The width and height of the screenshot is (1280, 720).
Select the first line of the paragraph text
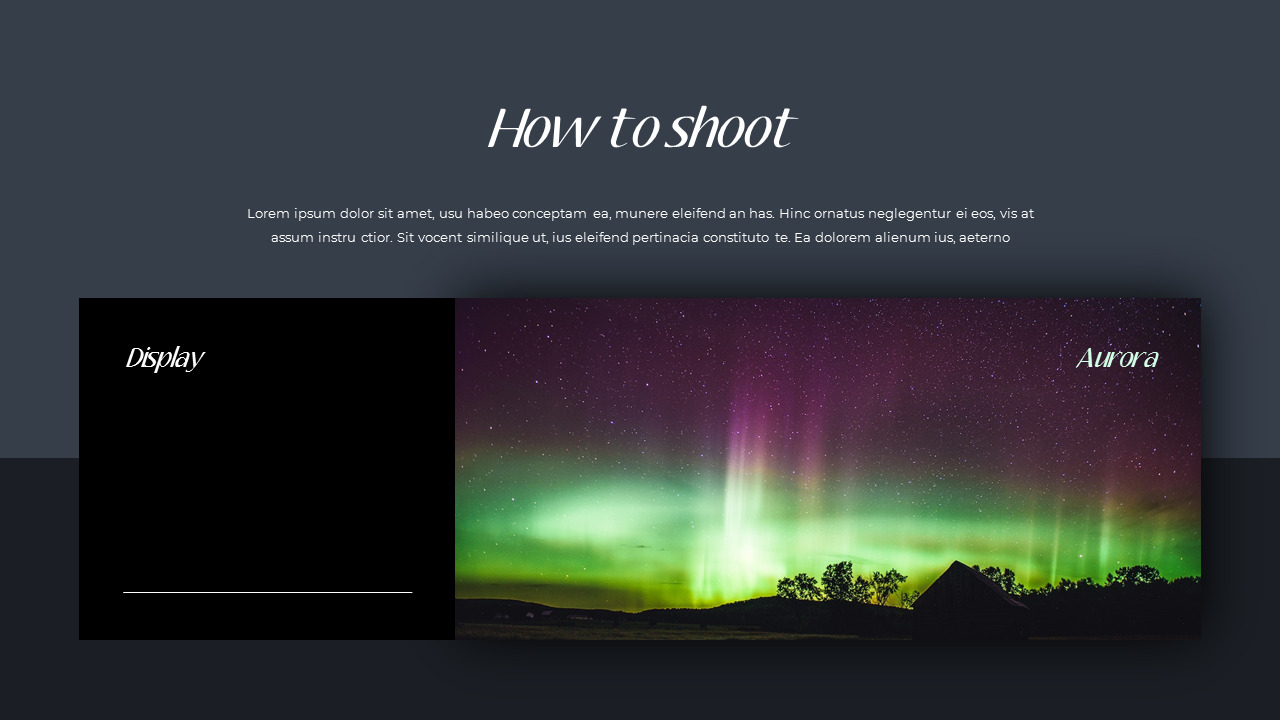point(640,213)
